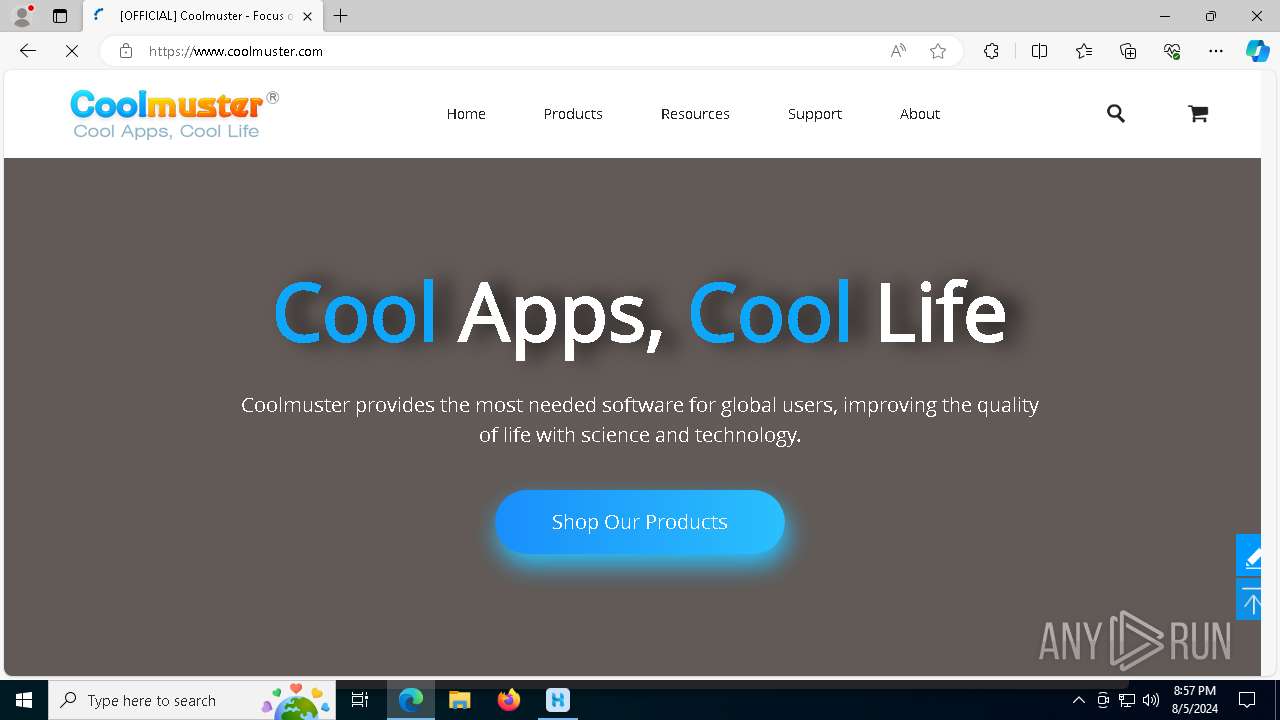Jump to page top with the arrow button
This screenshot has width=1280, height=720.
(1249, 601)
